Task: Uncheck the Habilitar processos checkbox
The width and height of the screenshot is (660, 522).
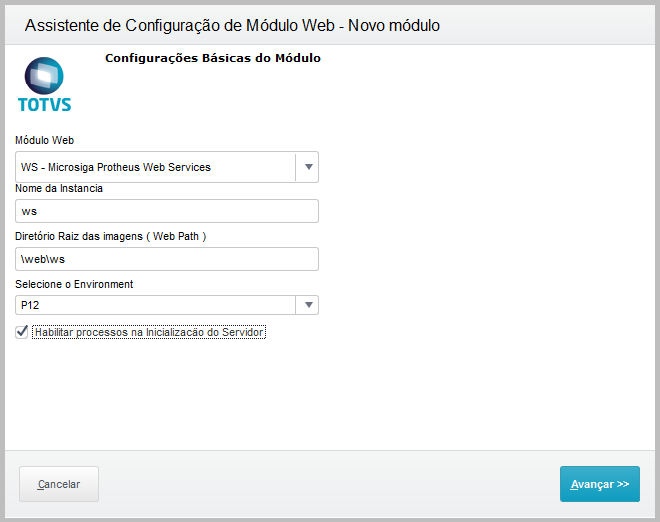Action: pyautogui.click(x=22, y=332)
